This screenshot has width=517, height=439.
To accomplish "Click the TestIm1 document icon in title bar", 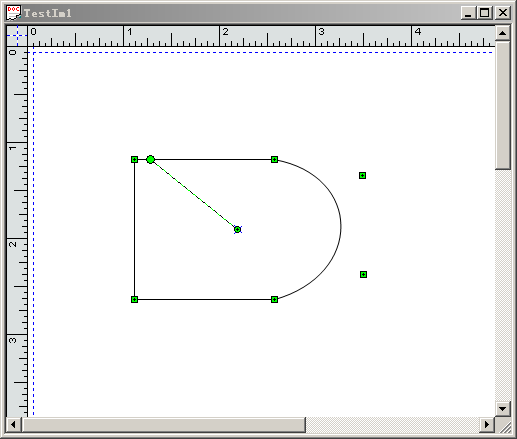I will pyautogui.click(x=13, y=13).
